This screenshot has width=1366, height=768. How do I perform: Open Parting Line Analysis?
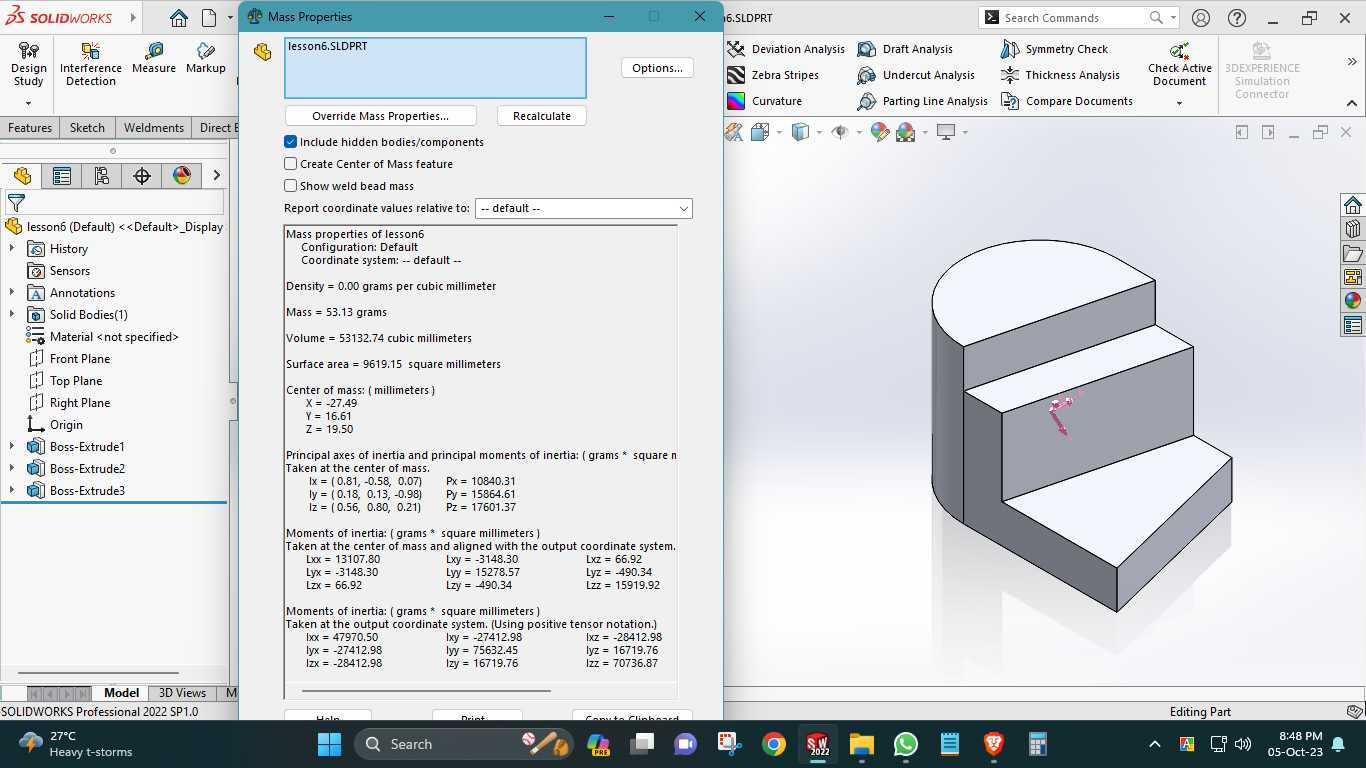tap(923, 101)
